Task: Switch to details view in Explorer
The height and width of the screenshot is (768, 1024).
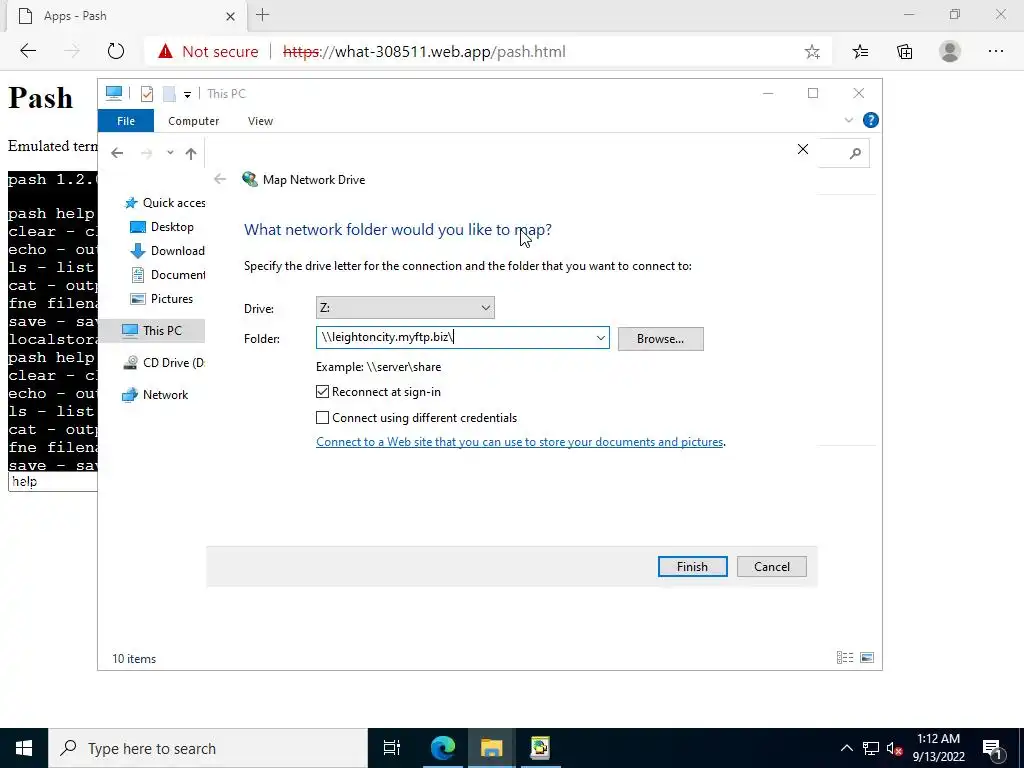Action: pos(845,658)
